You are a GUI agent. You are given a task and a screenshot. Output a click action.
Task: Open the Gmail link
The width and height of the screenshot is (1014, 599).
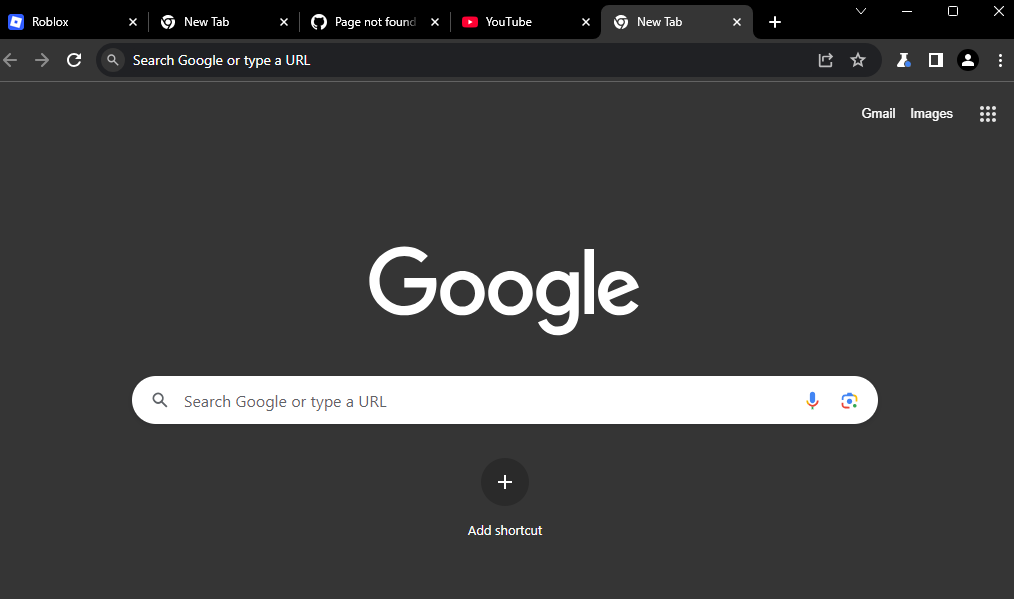pos(878,114)
